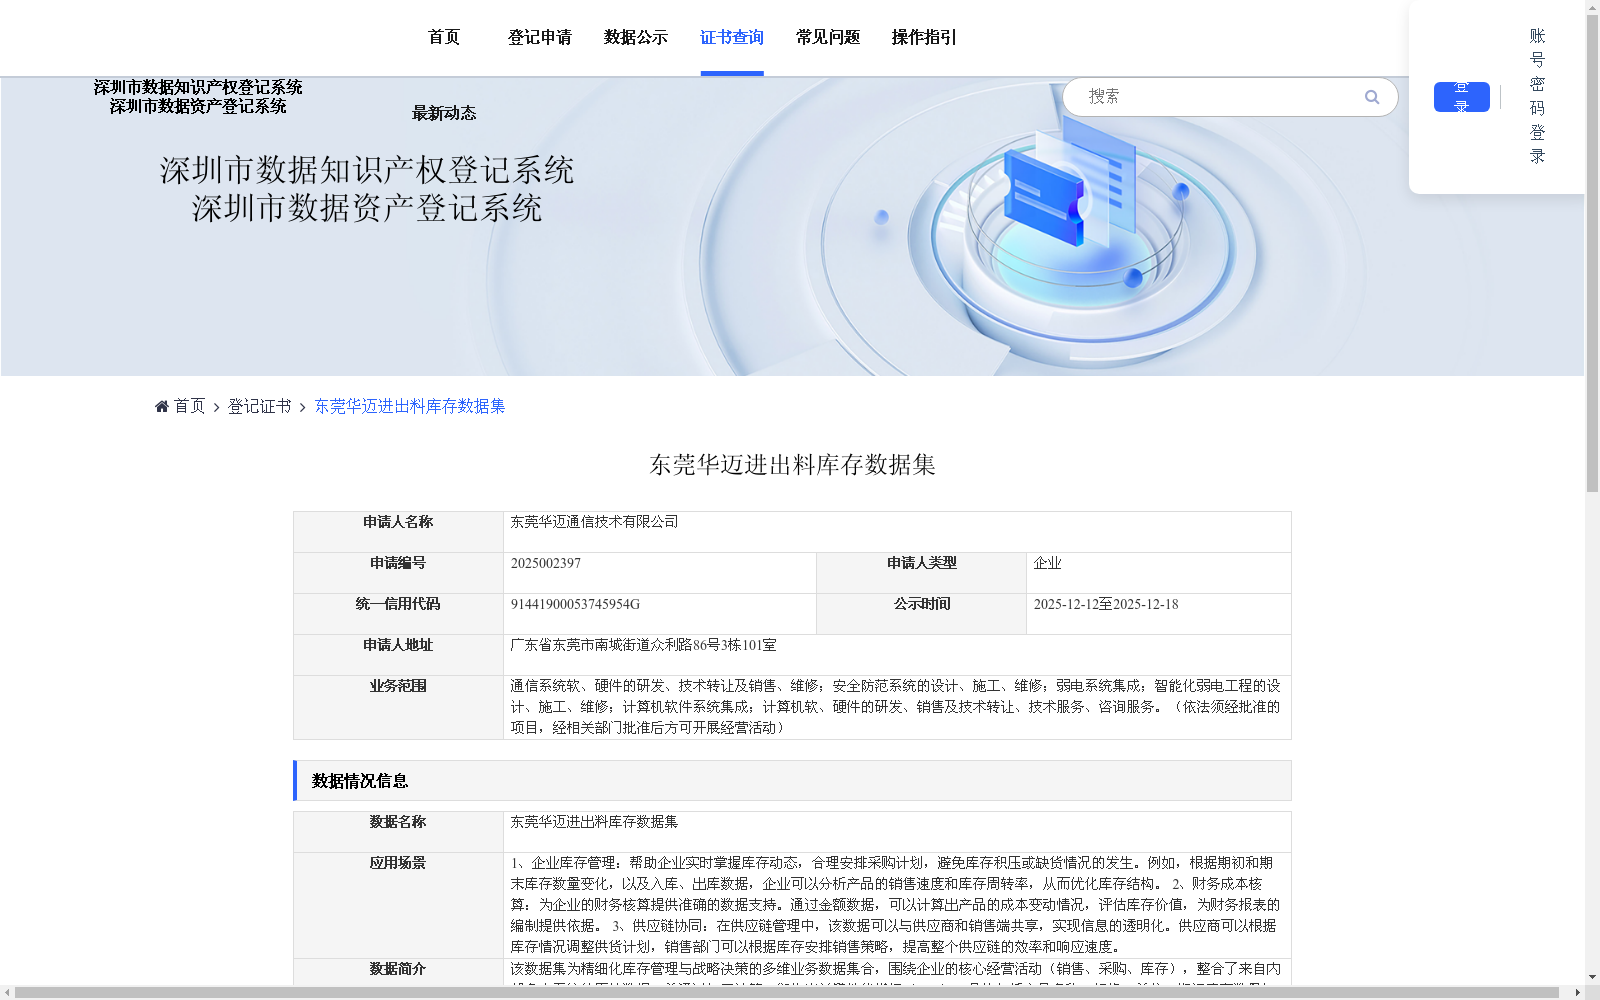Open the 常见问题 navigation tab
Viewport: 1600px width, 1000px height.
(828, 37)
